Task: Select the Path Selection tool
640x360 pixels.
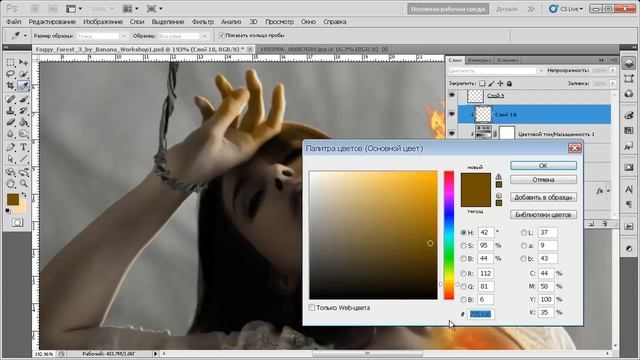Action: pos(11,159)
